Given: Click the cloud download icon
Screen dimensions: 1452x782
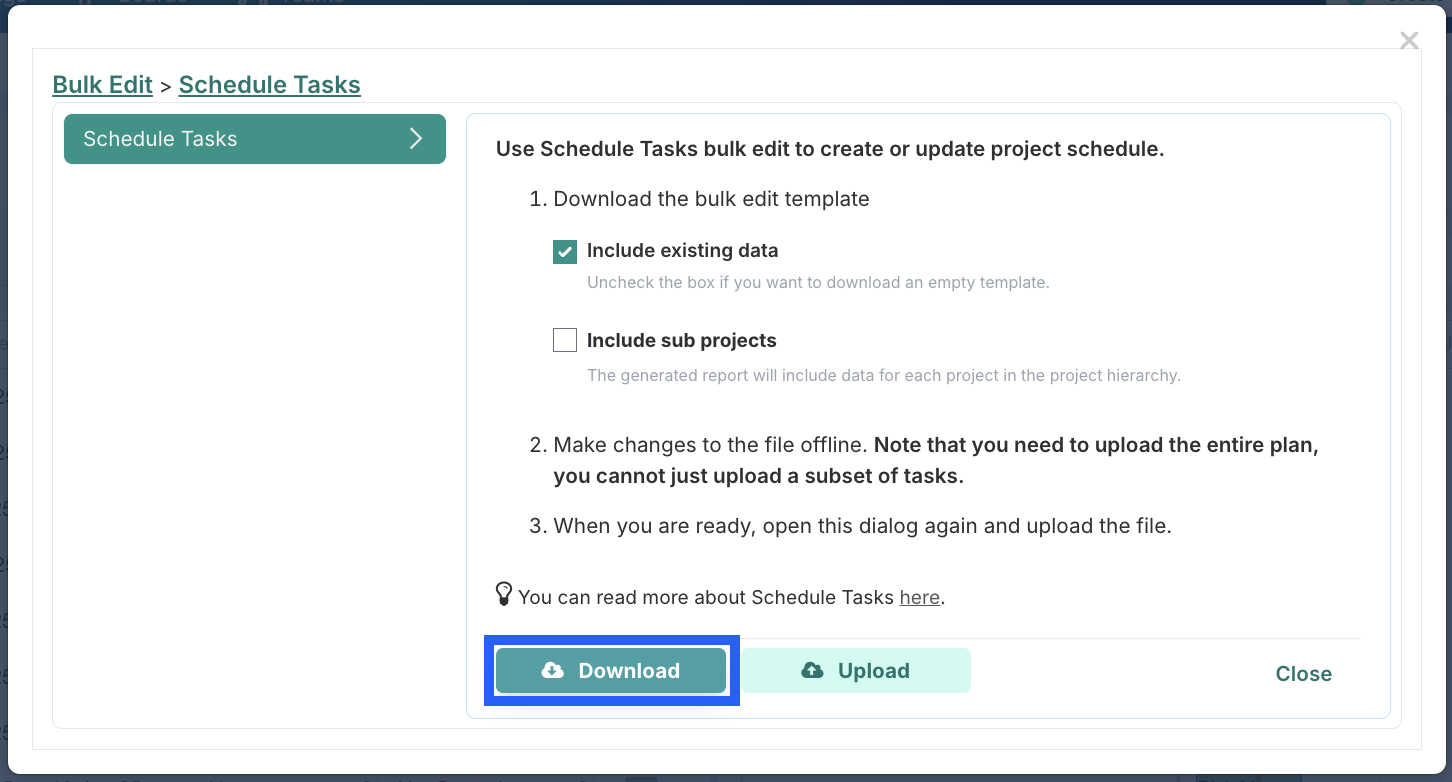Looking at the screenshot, I should [552, 671].
